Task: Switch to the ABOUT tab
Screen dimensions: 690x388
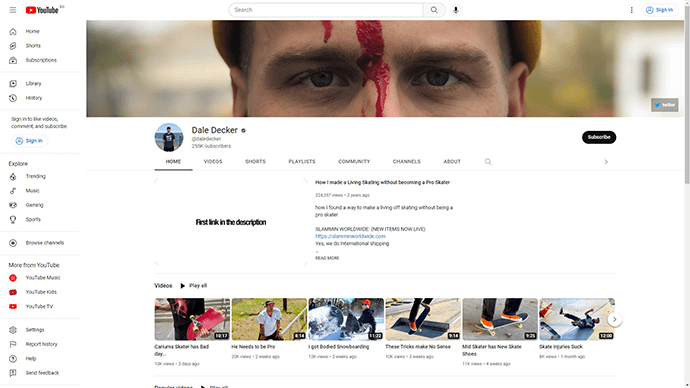Action: (x=452, y=162)
